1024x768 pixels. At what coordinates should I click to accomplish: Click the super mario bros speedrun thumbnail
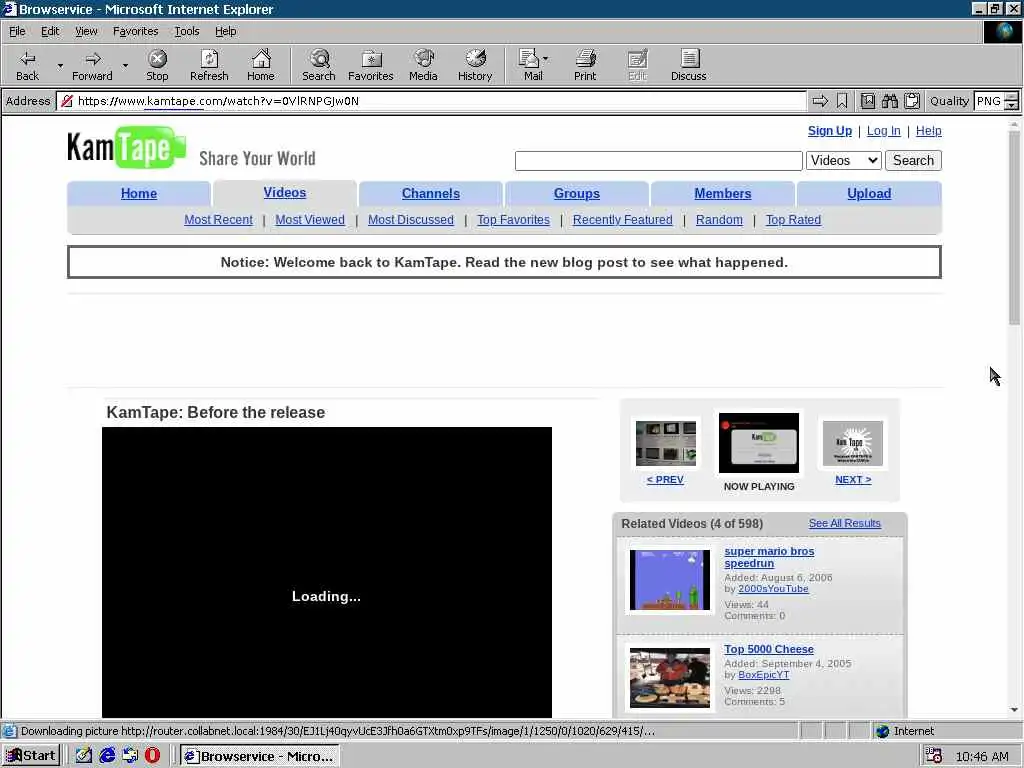[x=669, y=580]
